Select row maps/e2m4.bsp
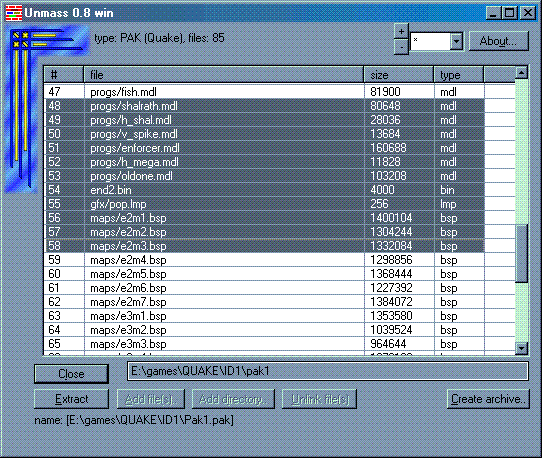This screenshot has width=542, height=458. [264, 260]
